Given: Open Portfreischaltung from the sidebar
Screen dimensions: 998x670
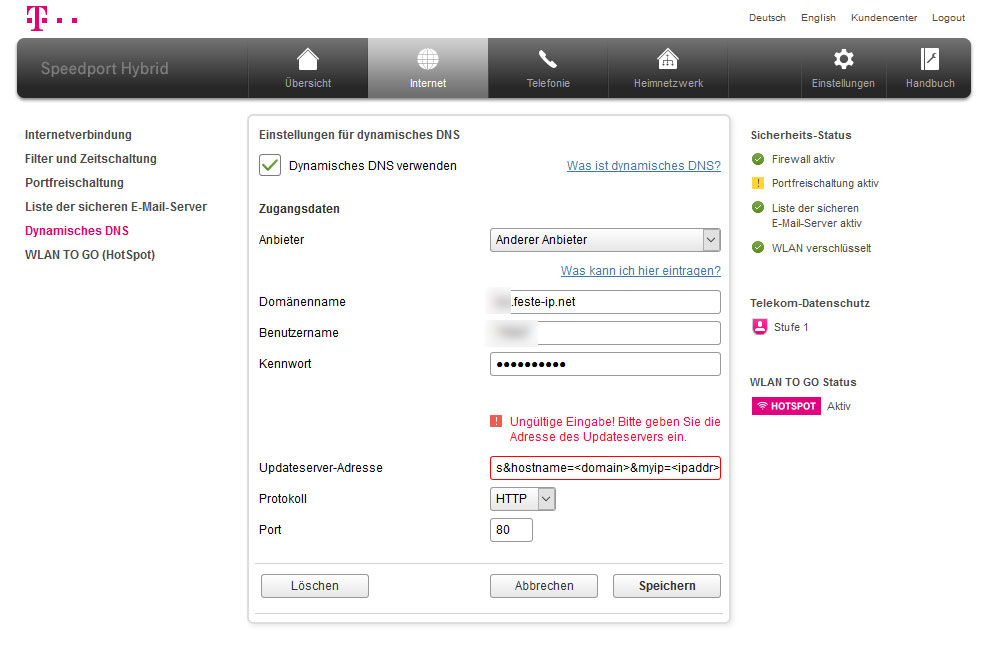Looking at the screenshot, I should click(75, 183).
